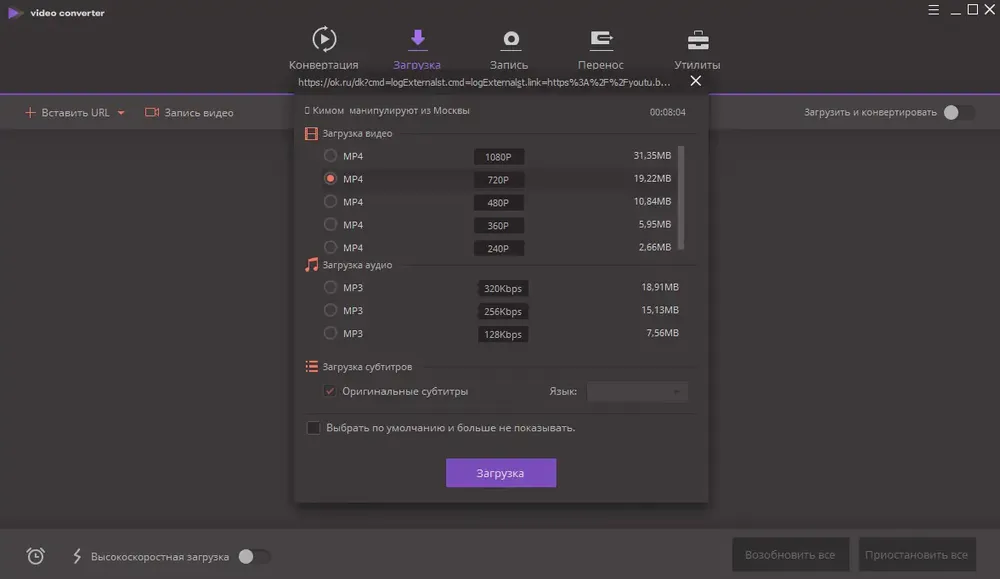Click the Загрузка видео film icon

coord(311,133)
